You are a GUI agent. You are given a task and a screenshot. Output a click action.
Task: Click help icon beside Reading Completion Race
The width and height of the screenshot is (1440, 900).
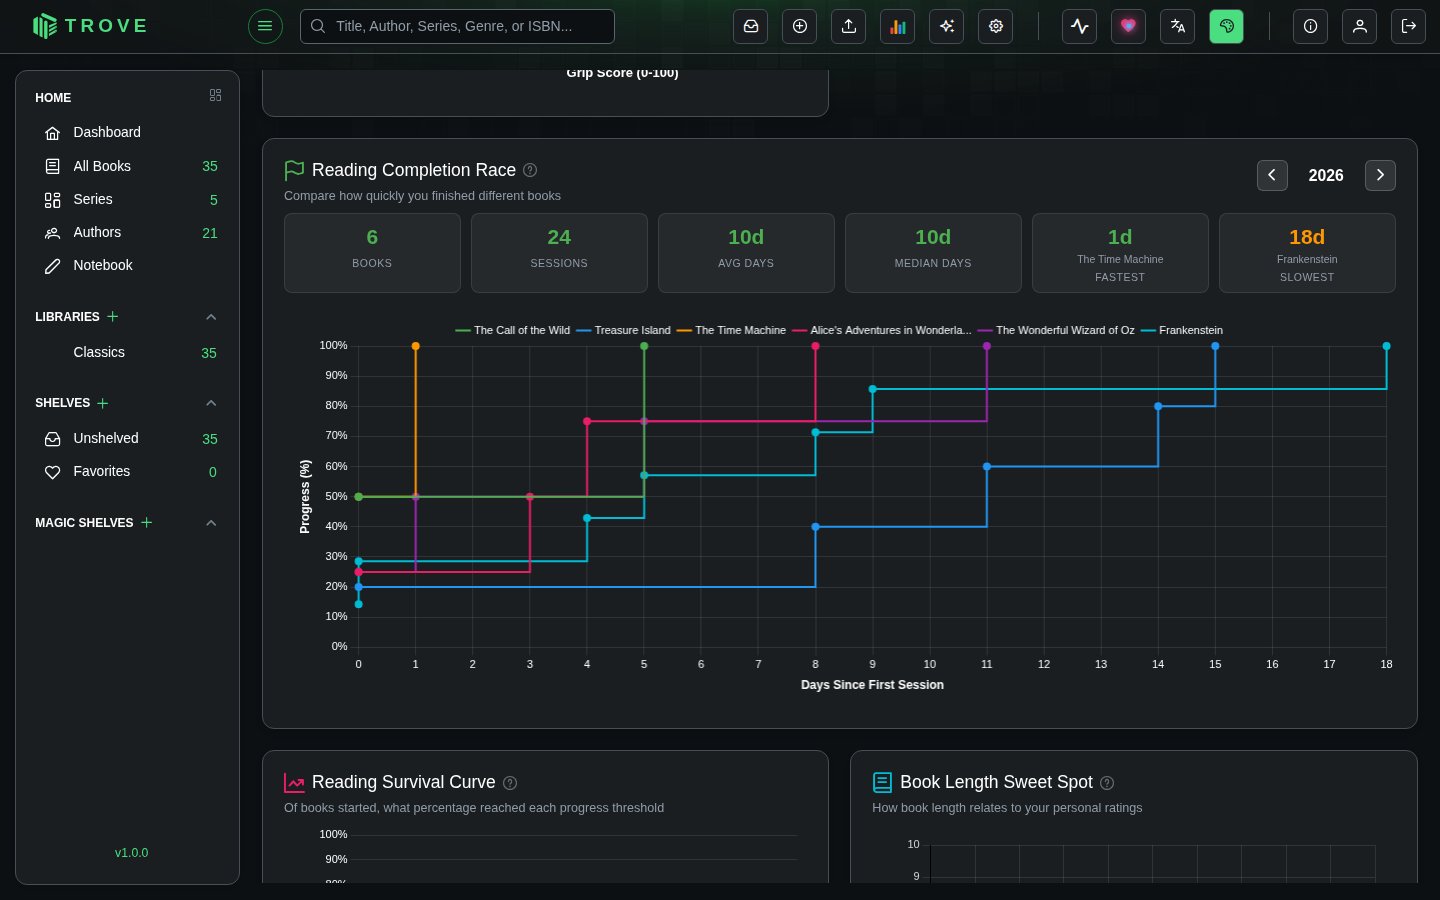pyautogui.click(x=530, y=170)
